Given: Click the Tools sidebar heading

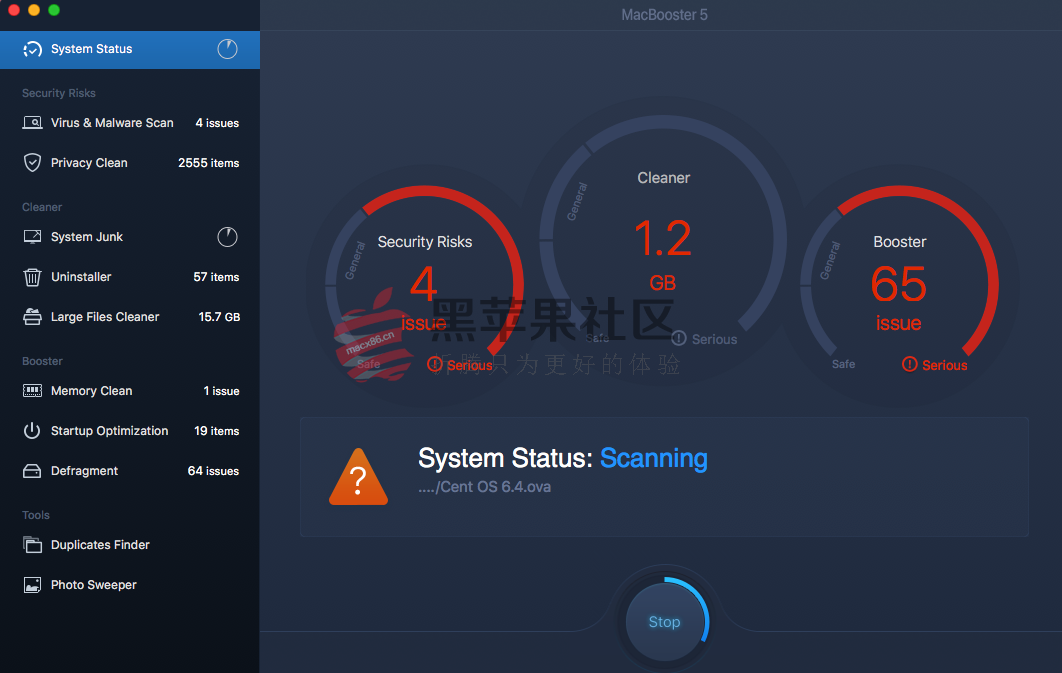Looking at the screenshot, I should pos(36,515).
